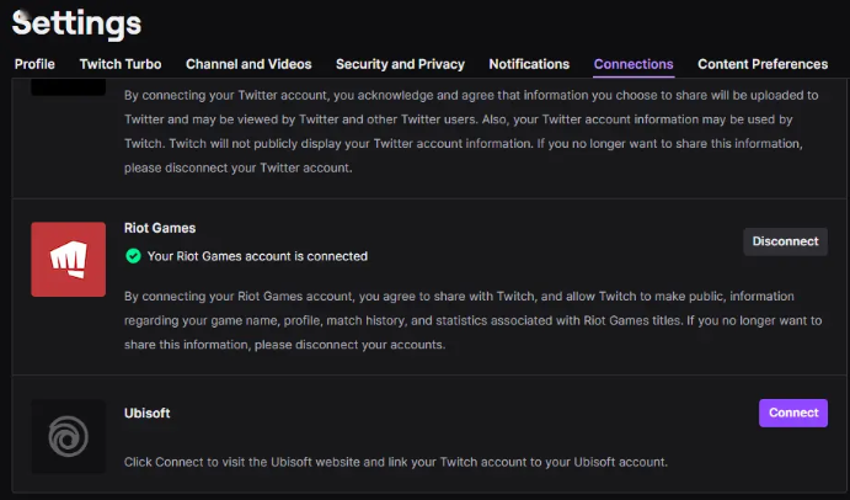
Task: Click the Ubisoft swirl logo
Action: [x=68, y=436]
